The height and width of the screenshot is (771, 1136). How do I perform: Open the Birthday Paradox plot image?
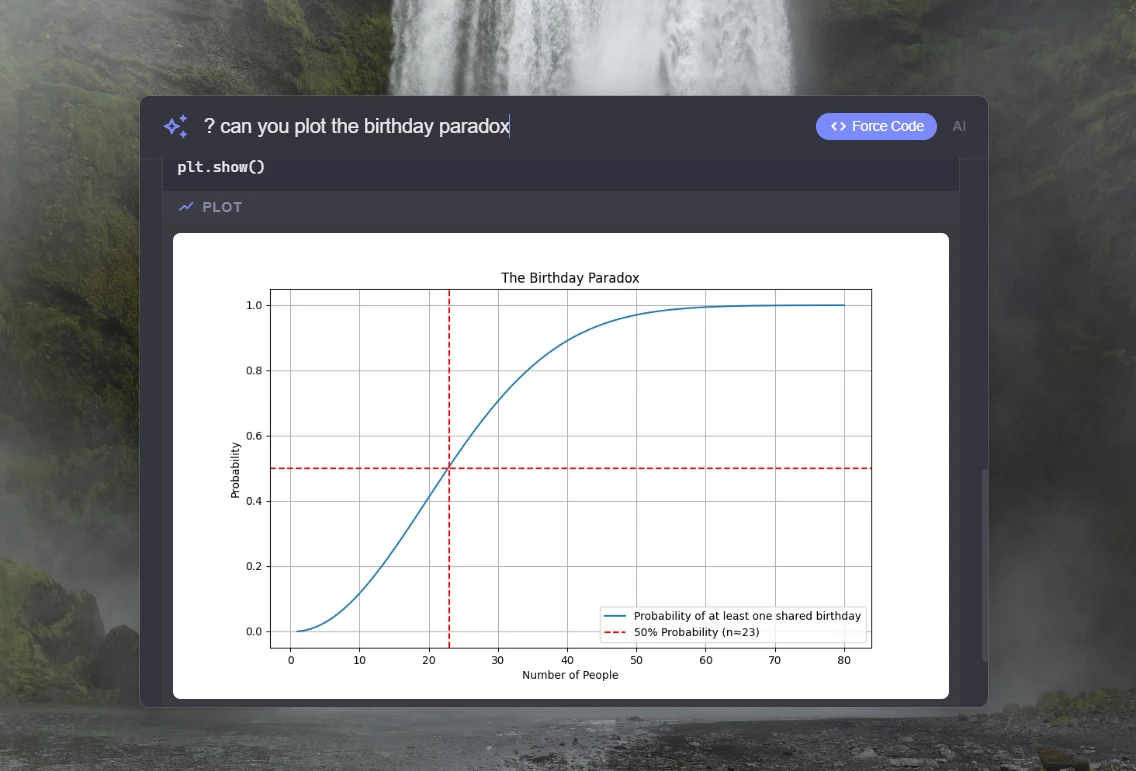[560, 465]
